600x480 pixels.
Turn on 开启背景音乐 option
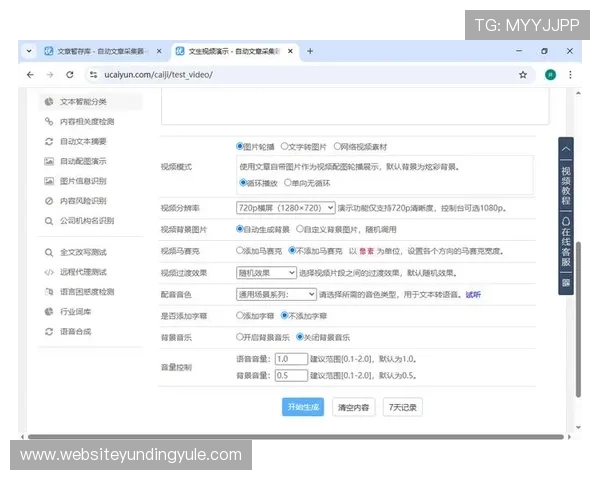coord(240,337)
